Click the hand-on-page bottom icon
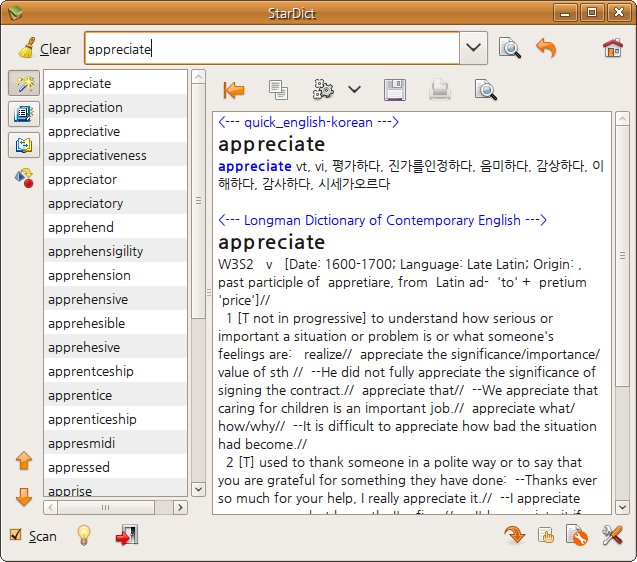Image resolution: width=637 pixels, height=562 pixels. 546,535
